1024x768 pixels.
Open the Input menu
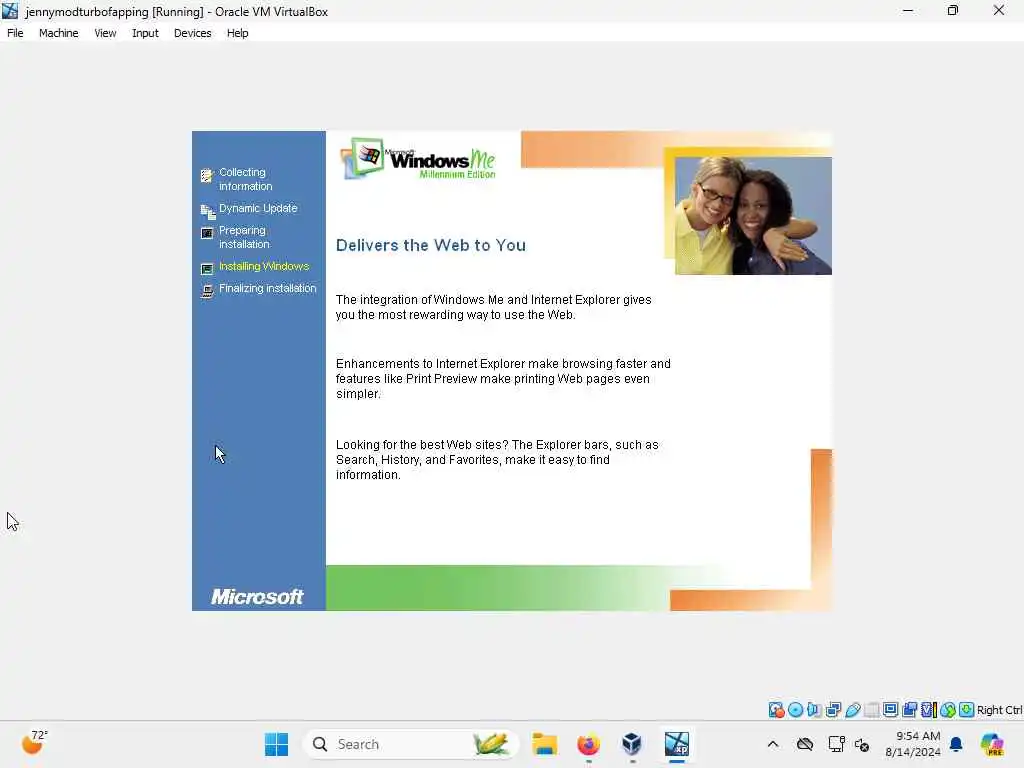point(145,33)
